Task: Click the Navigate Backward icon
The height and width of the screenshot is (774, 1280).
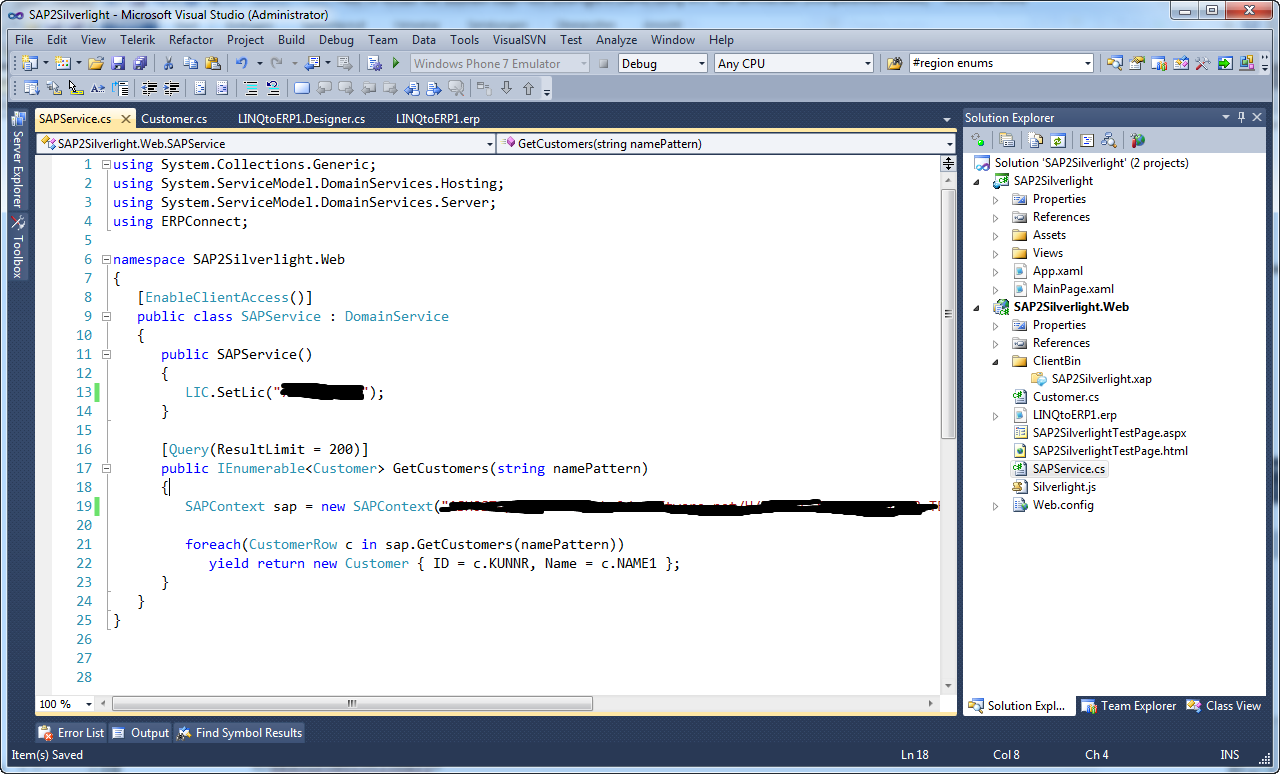Action: 312,63
